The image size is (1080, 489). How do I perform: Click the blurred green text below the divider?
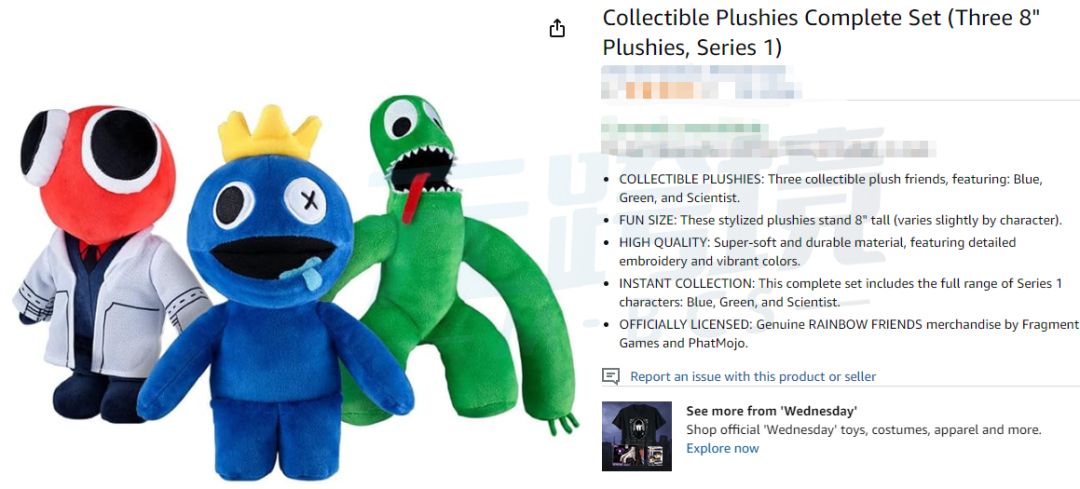[x=685, y=128]
